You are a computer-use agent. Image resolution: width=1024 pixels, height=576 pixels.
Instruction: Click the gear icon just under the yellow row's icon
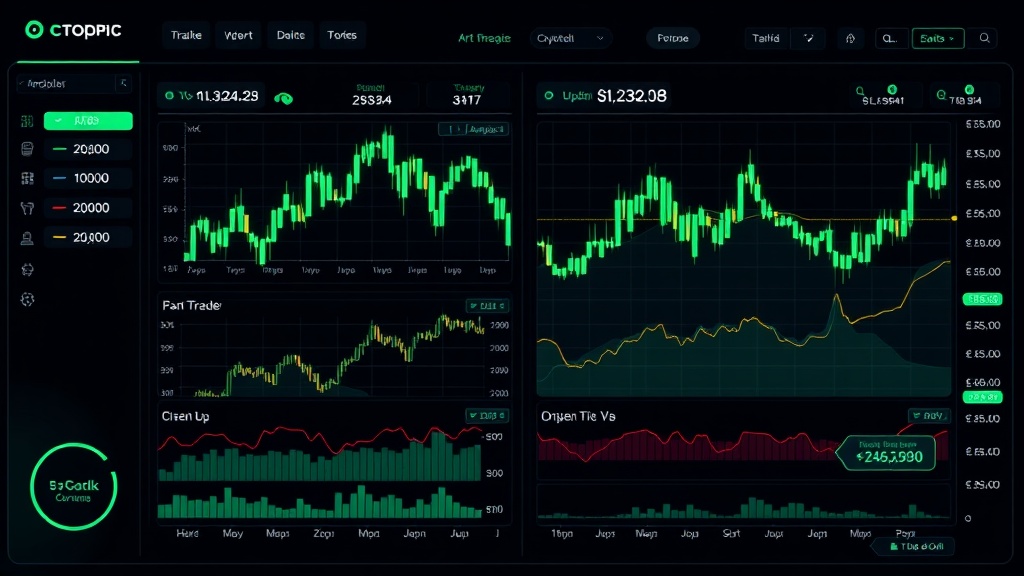(x=27, y=269)
